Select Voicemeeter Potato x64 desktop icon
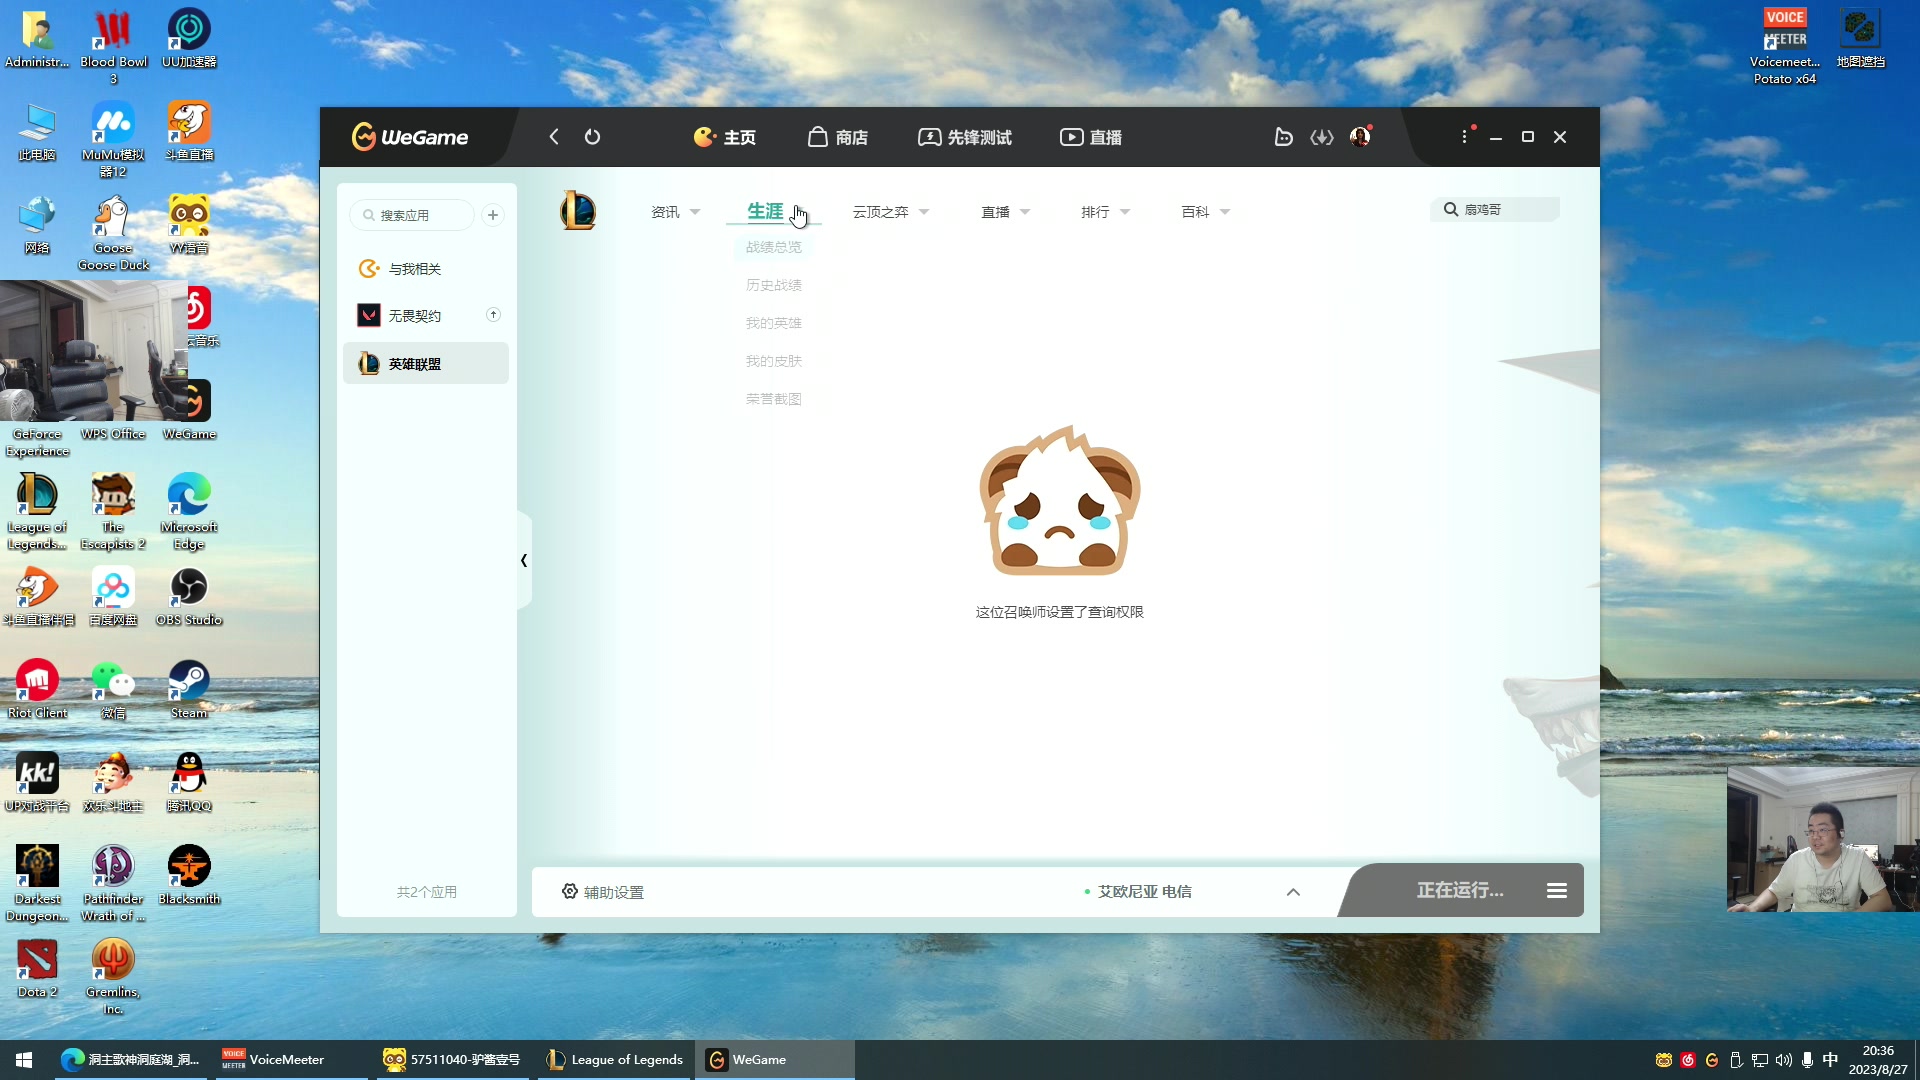The height and width of the screenshot is (1080, 1920). (1785, 46)
